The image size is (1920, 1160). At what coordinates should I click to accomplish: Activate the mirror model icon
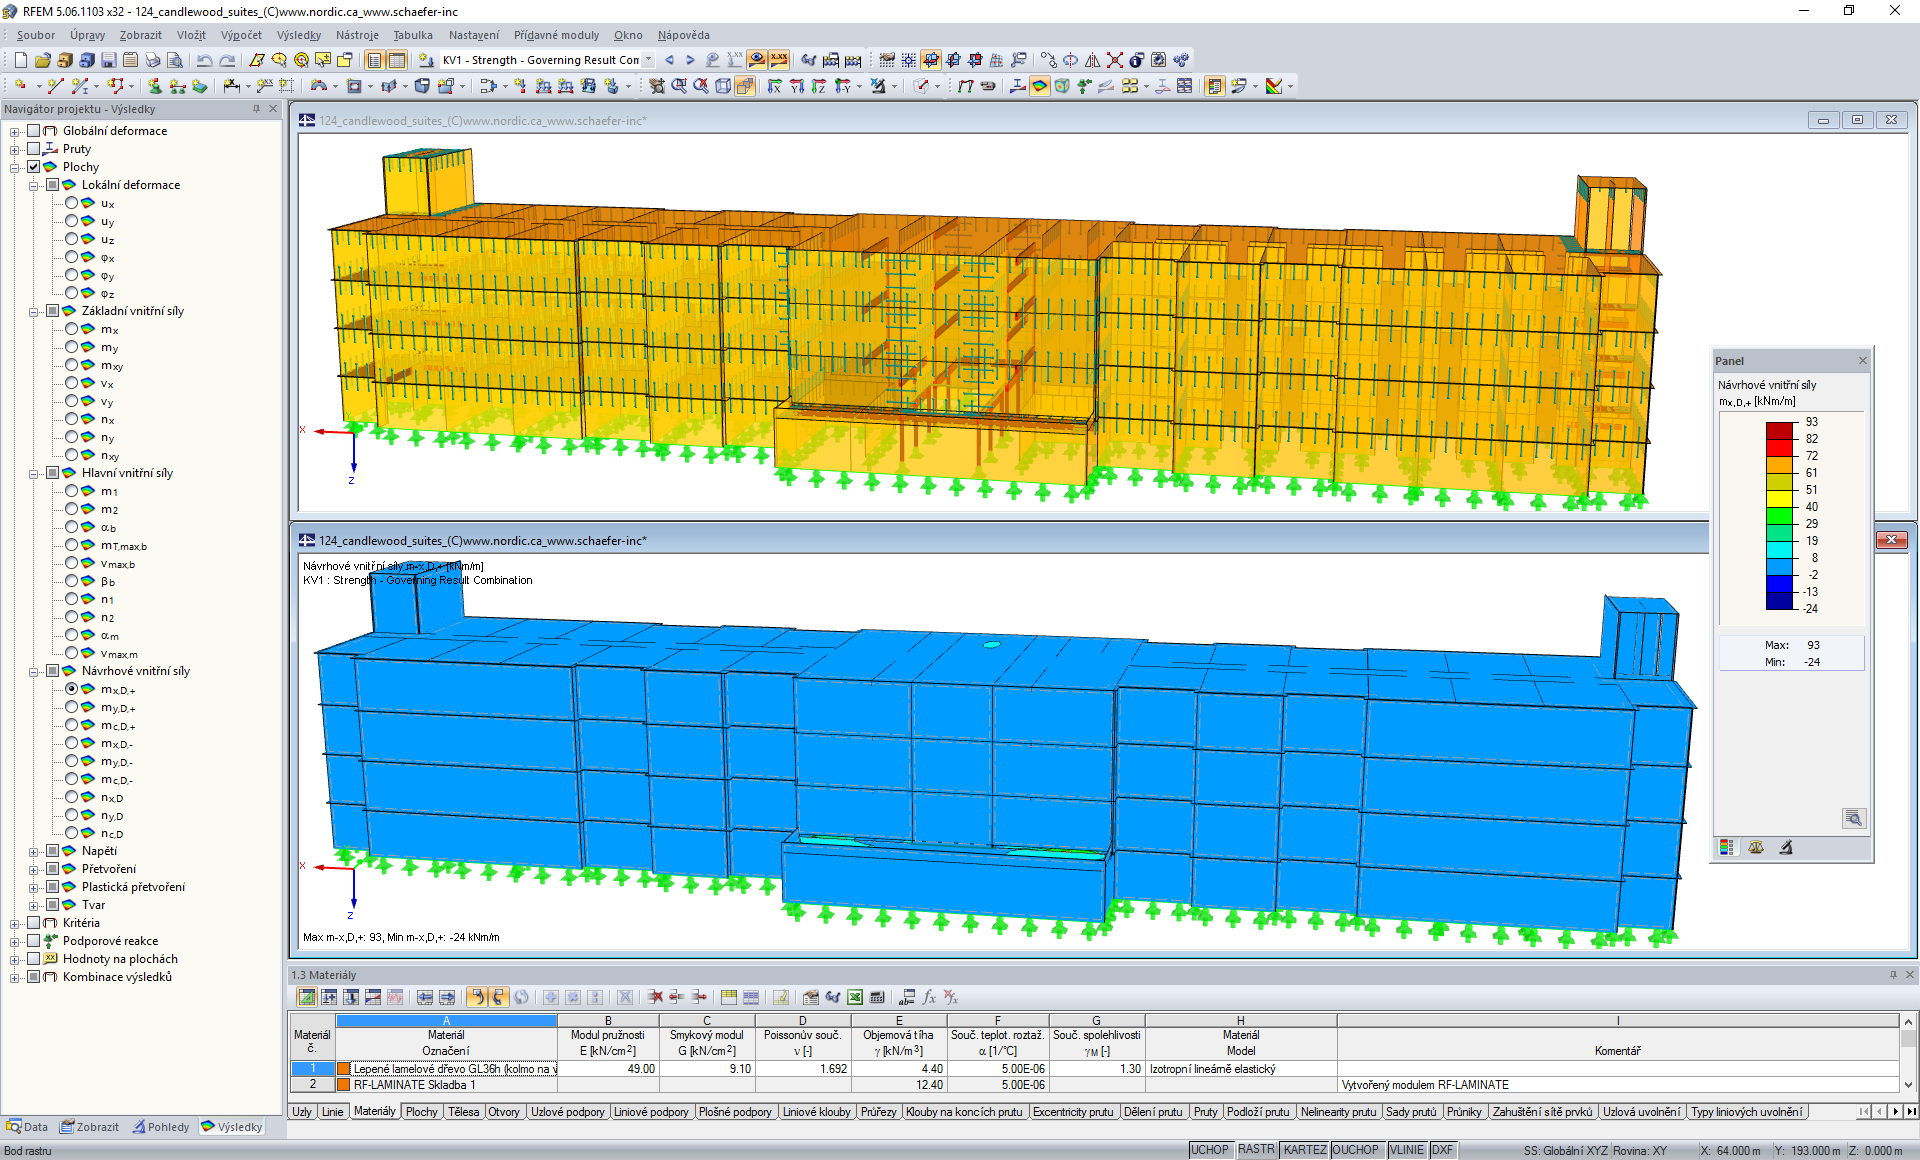1093,60
